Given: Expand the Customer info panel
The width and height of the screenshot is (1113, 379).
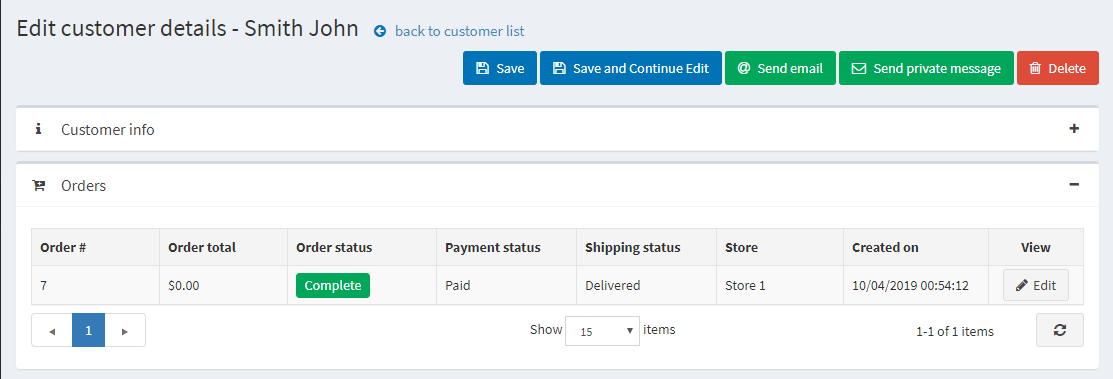Looking at the screenshot, I should click(x=1074, y=128).
